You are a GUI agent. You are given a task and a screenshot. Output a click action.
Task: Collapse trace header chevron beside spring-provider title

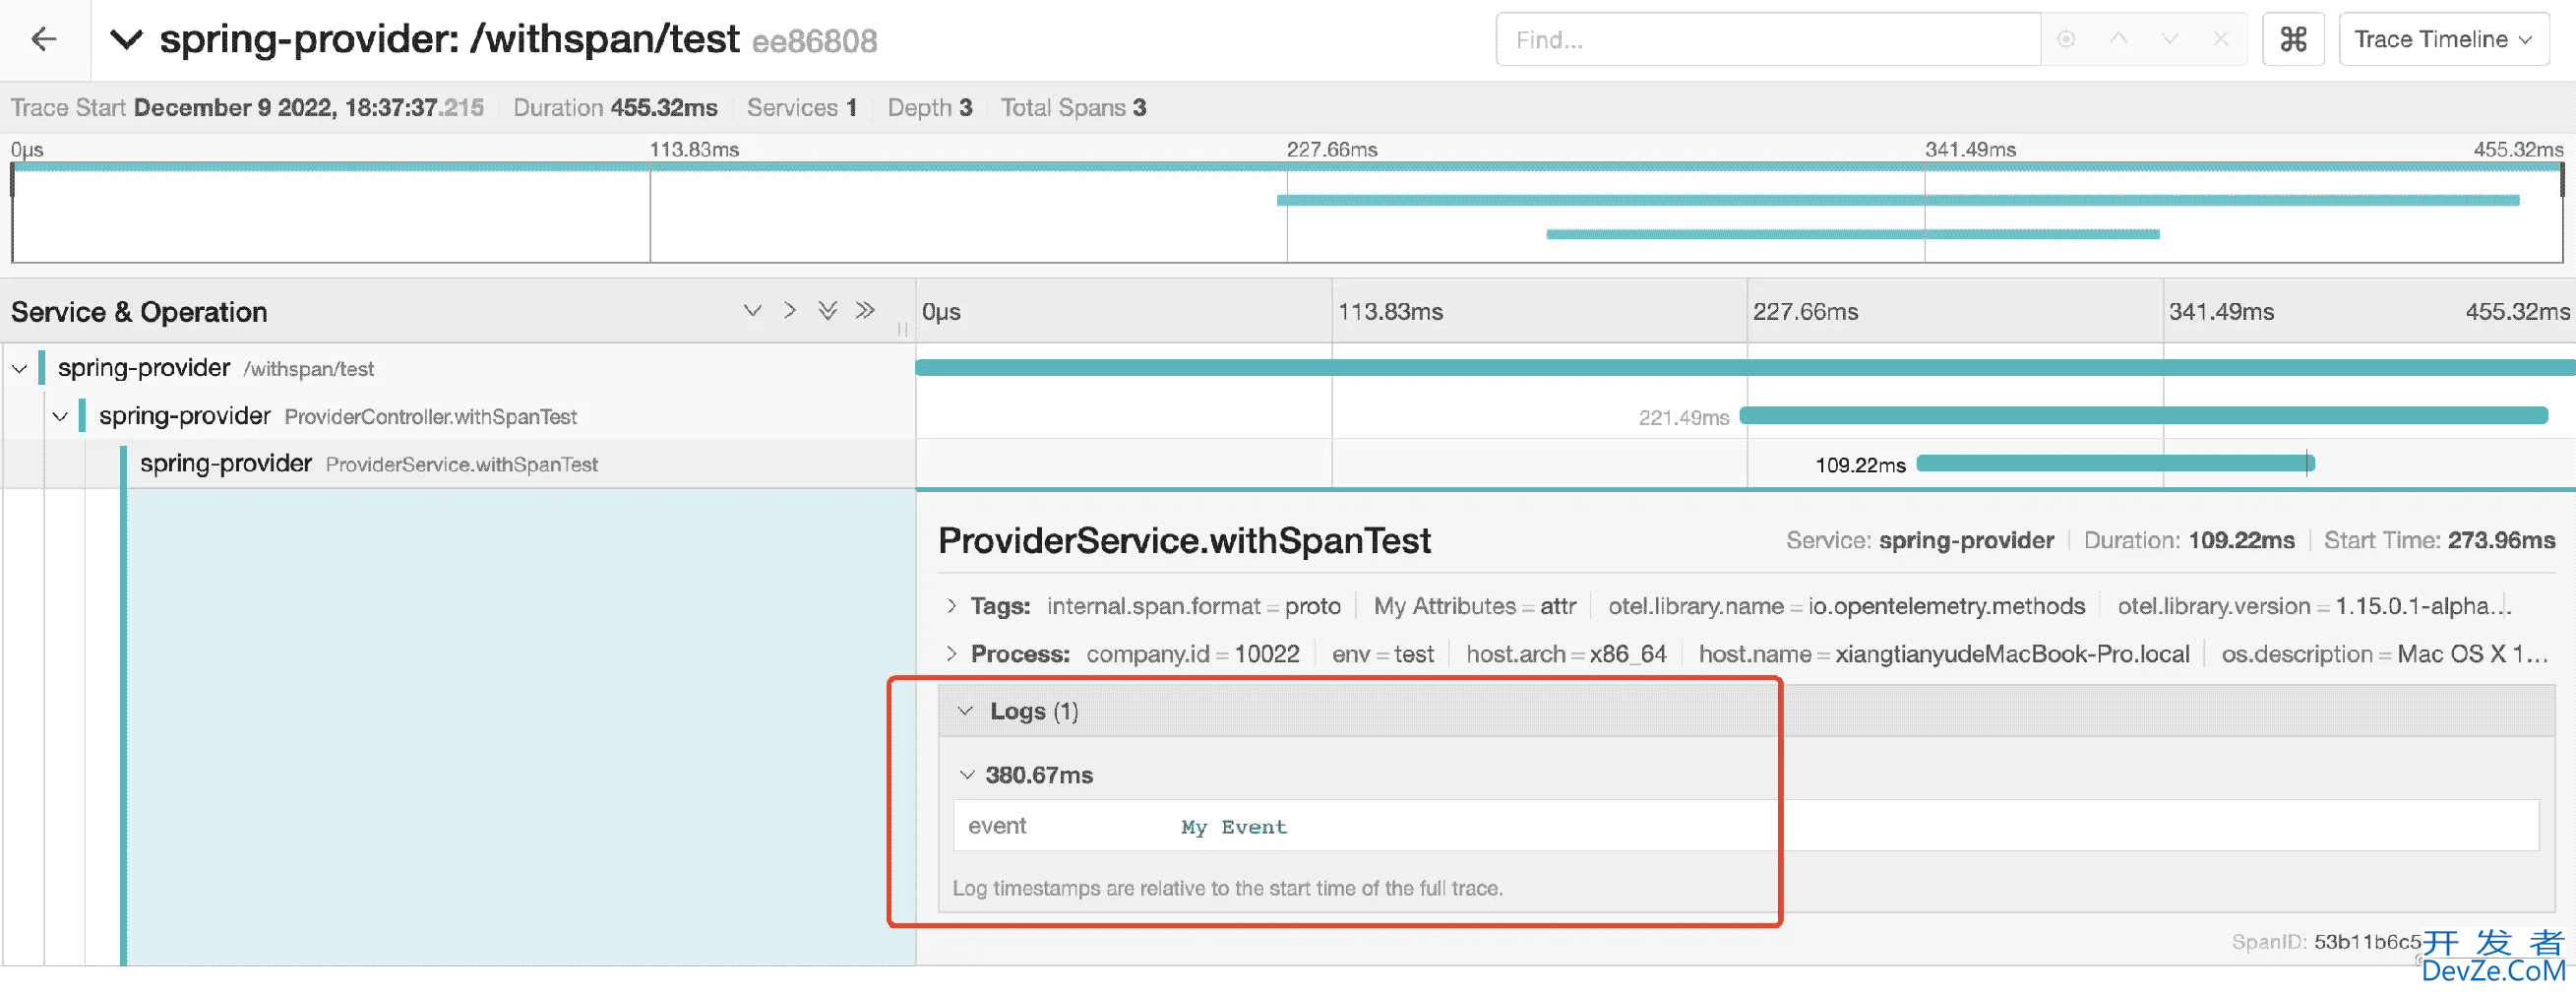point(126,40)
